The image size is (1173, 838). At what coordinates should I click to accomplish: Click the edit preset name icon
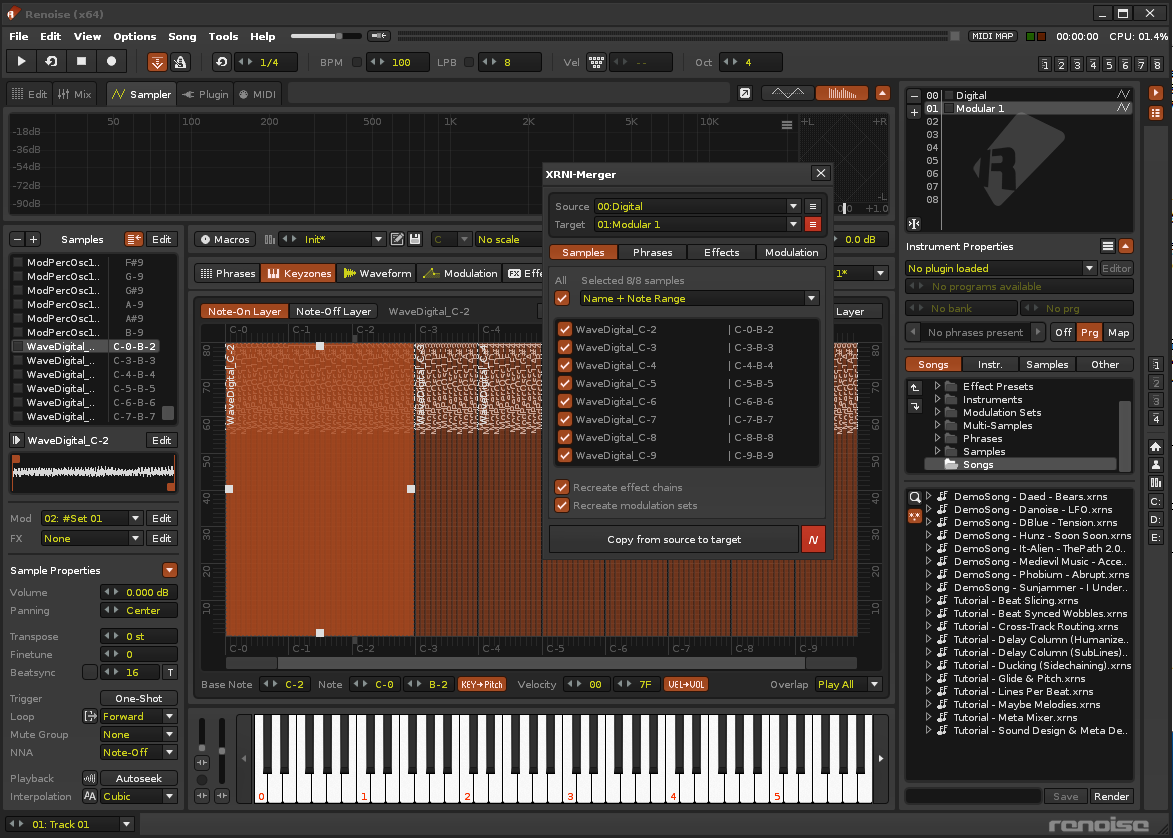tap(397, 239)
